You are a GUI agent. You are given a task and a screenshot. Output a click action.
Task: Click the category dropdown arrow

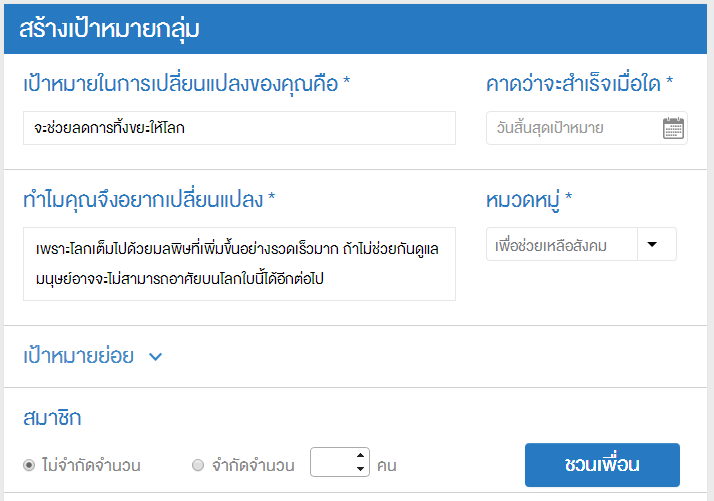[x=653, y=243]
